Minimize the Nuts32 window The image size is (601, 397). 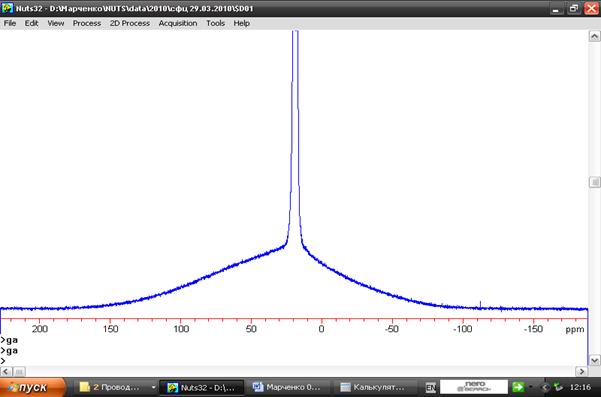pyautogui.click(x=556, y=8)
